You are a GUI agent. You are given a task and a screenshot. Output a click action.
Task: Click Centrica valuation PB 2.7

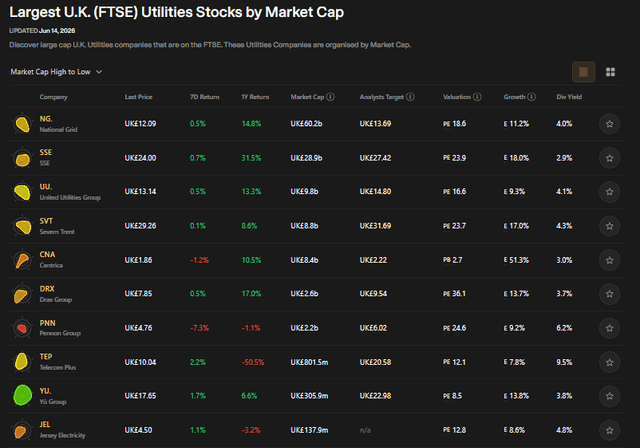pyautogui.click(x=453, y=260)
